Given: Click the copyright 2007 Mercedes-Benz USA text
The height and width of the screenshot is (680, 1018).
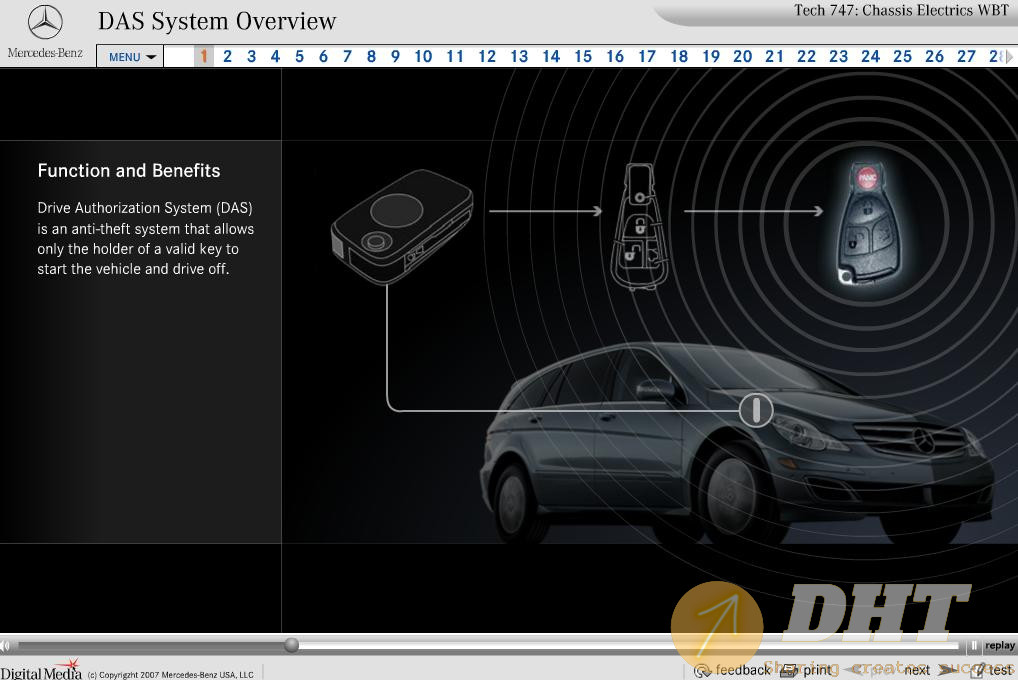Looking at the screenshot, I should click(x=170, y=675).
